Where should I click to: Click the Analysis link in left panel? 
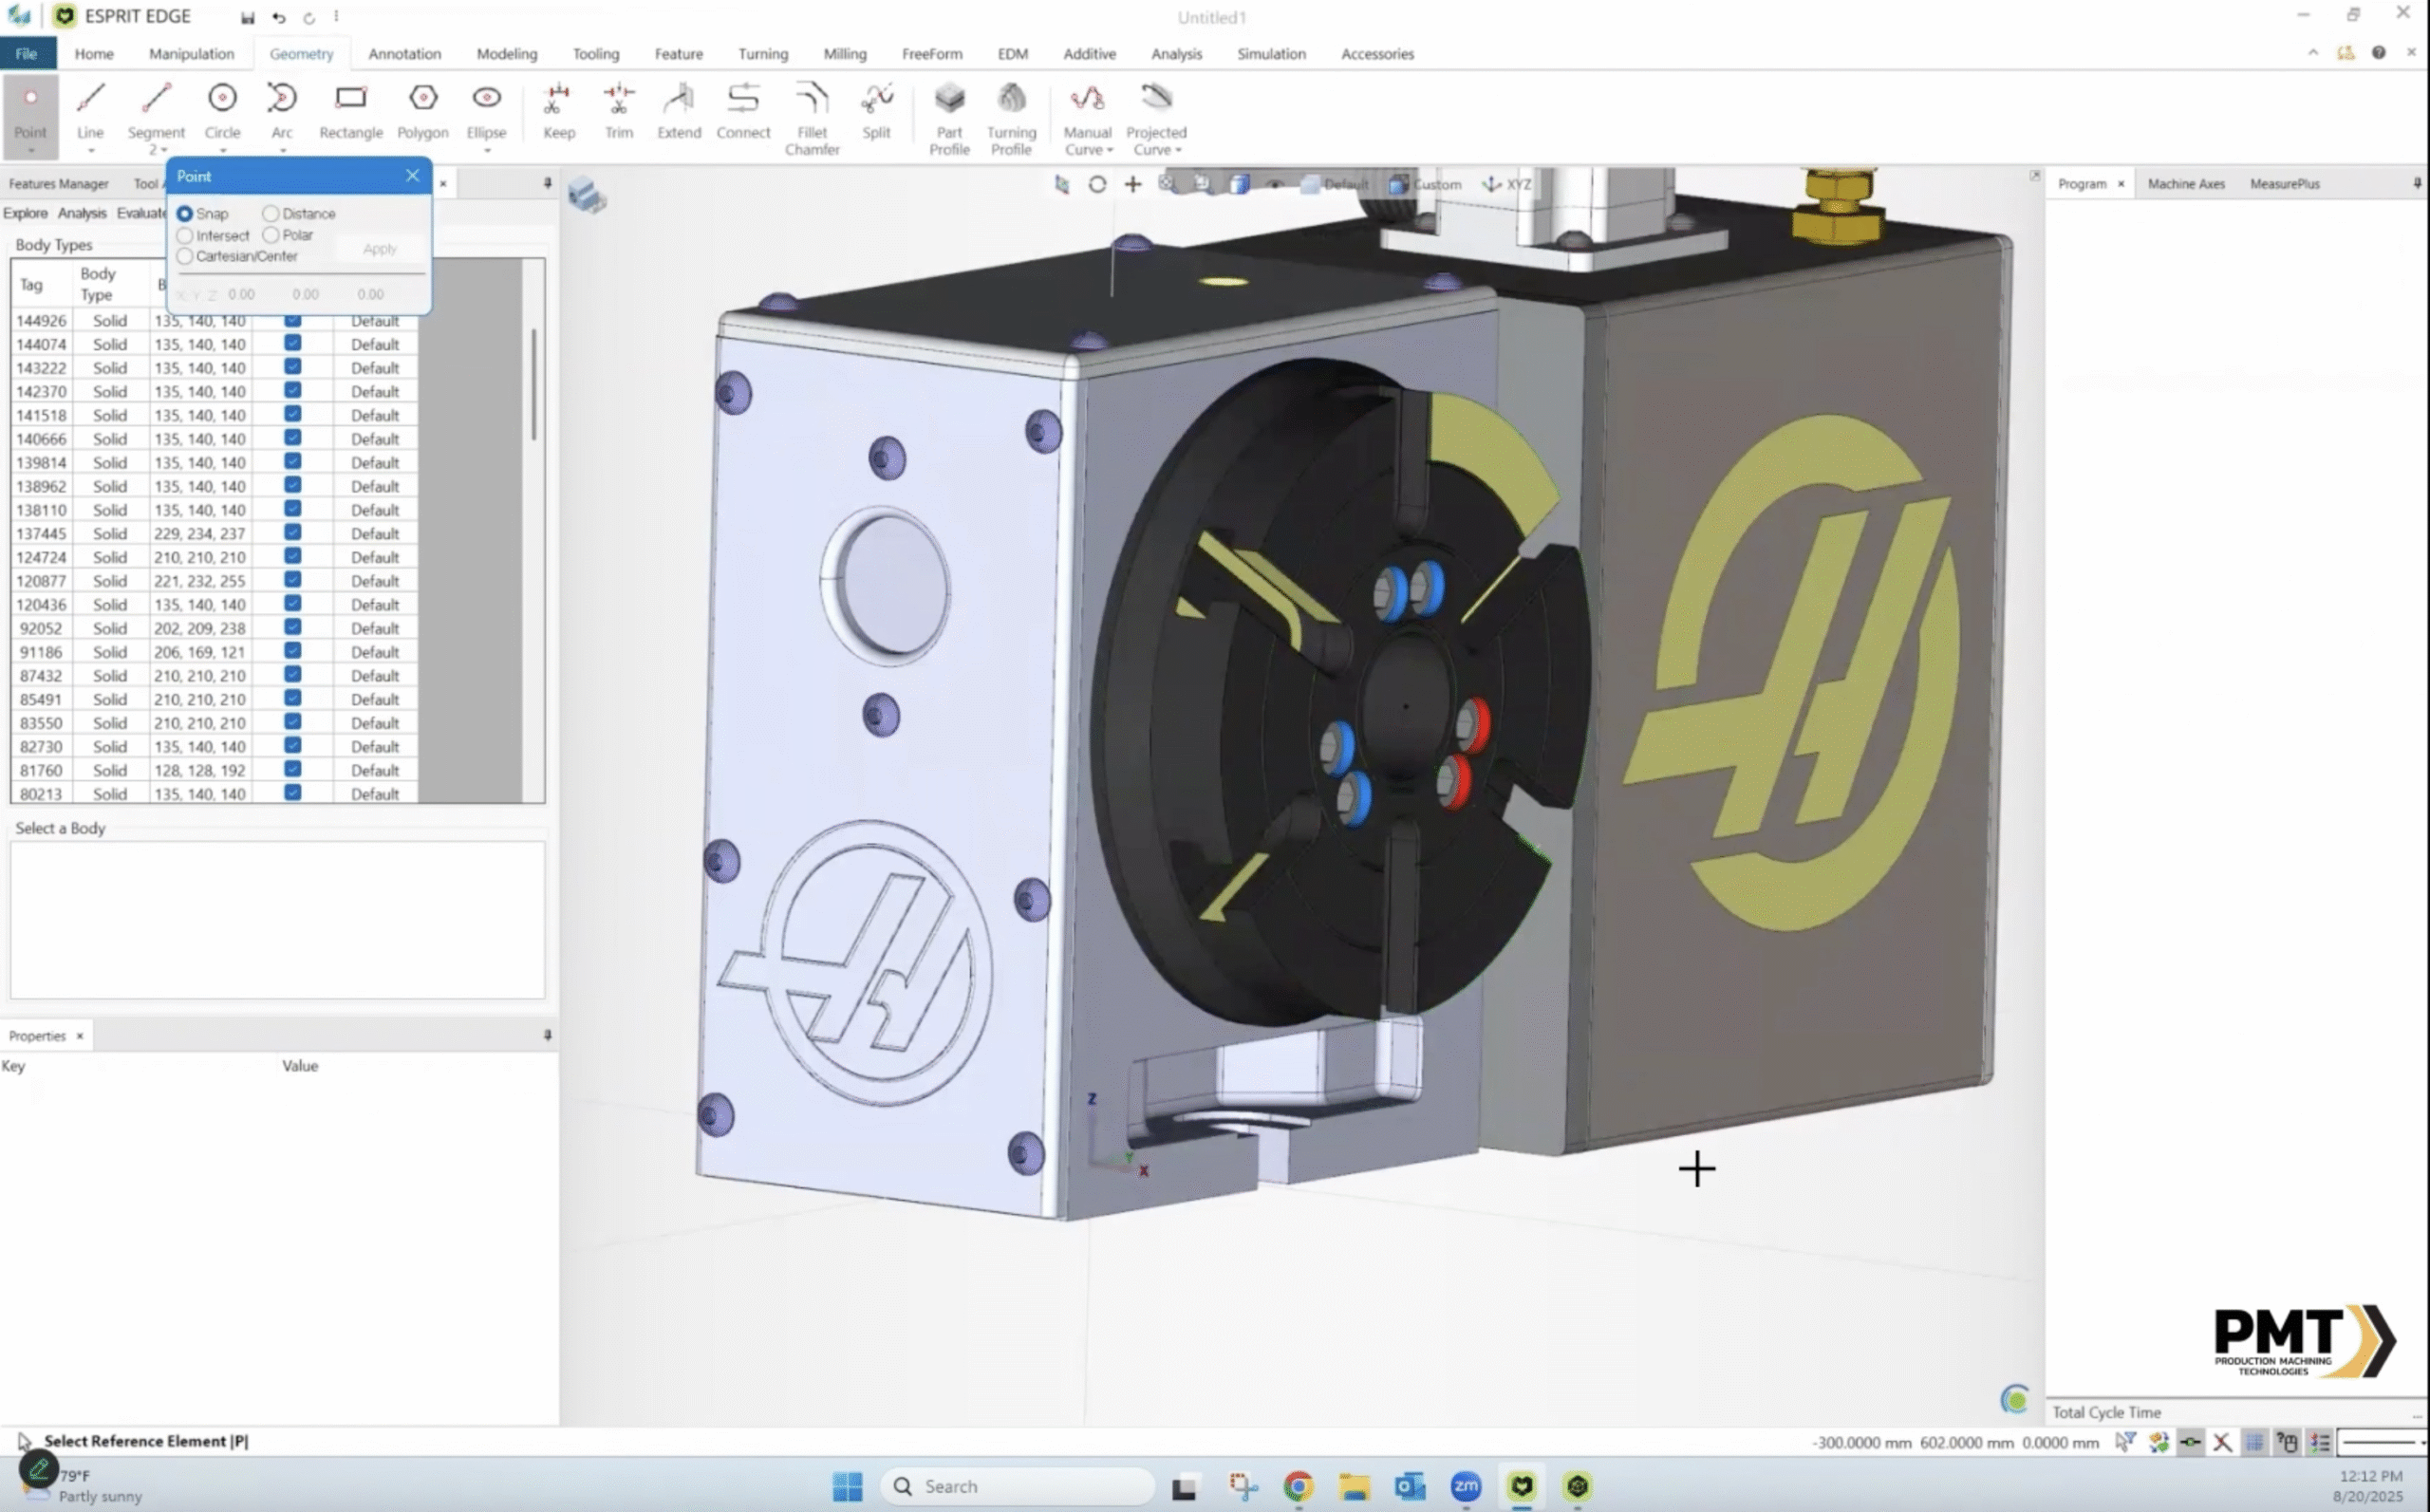(82, 213)
